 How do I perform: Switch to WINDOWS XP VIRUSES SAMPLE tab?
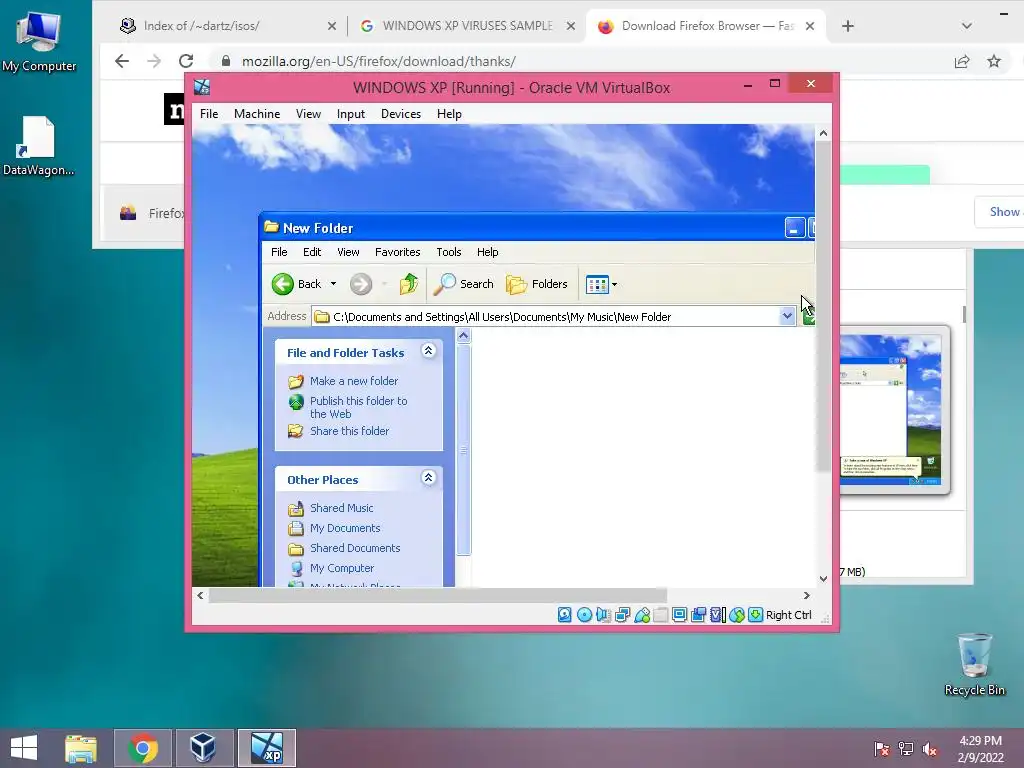467,26
